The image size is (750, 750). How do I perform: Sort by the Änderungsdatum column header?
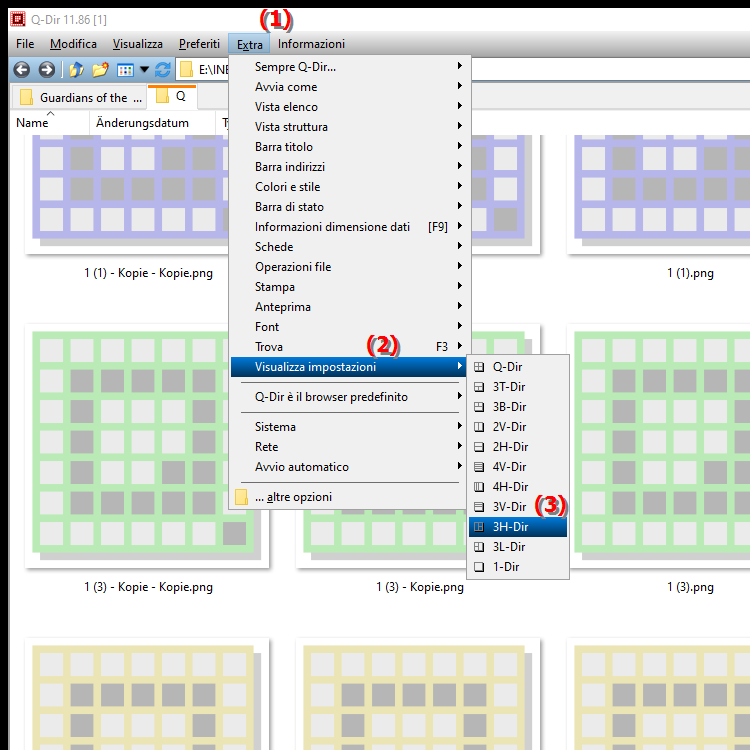[142, 123]
